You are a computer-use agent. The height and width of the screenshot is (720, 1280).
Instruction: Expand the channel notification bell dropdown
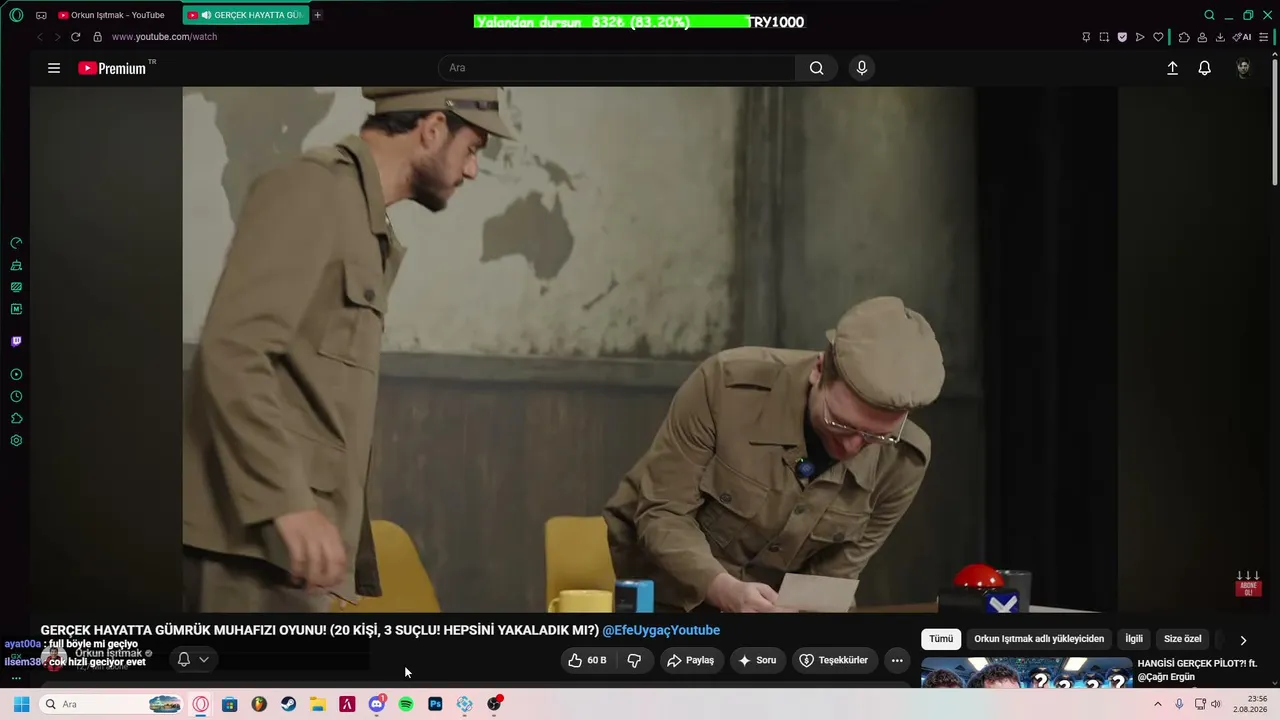tap(193, 659)
